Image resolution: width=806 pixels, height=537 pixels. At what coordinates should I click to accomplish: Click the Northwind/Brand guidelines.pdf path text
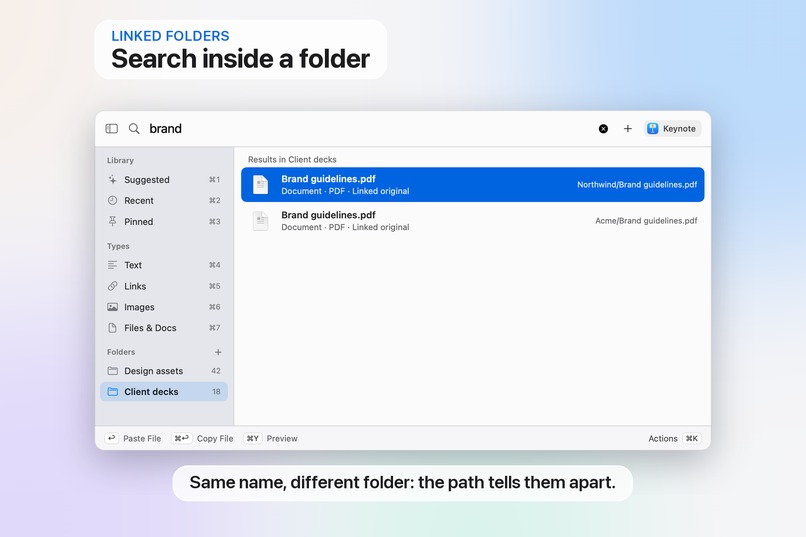click(637, 184)
